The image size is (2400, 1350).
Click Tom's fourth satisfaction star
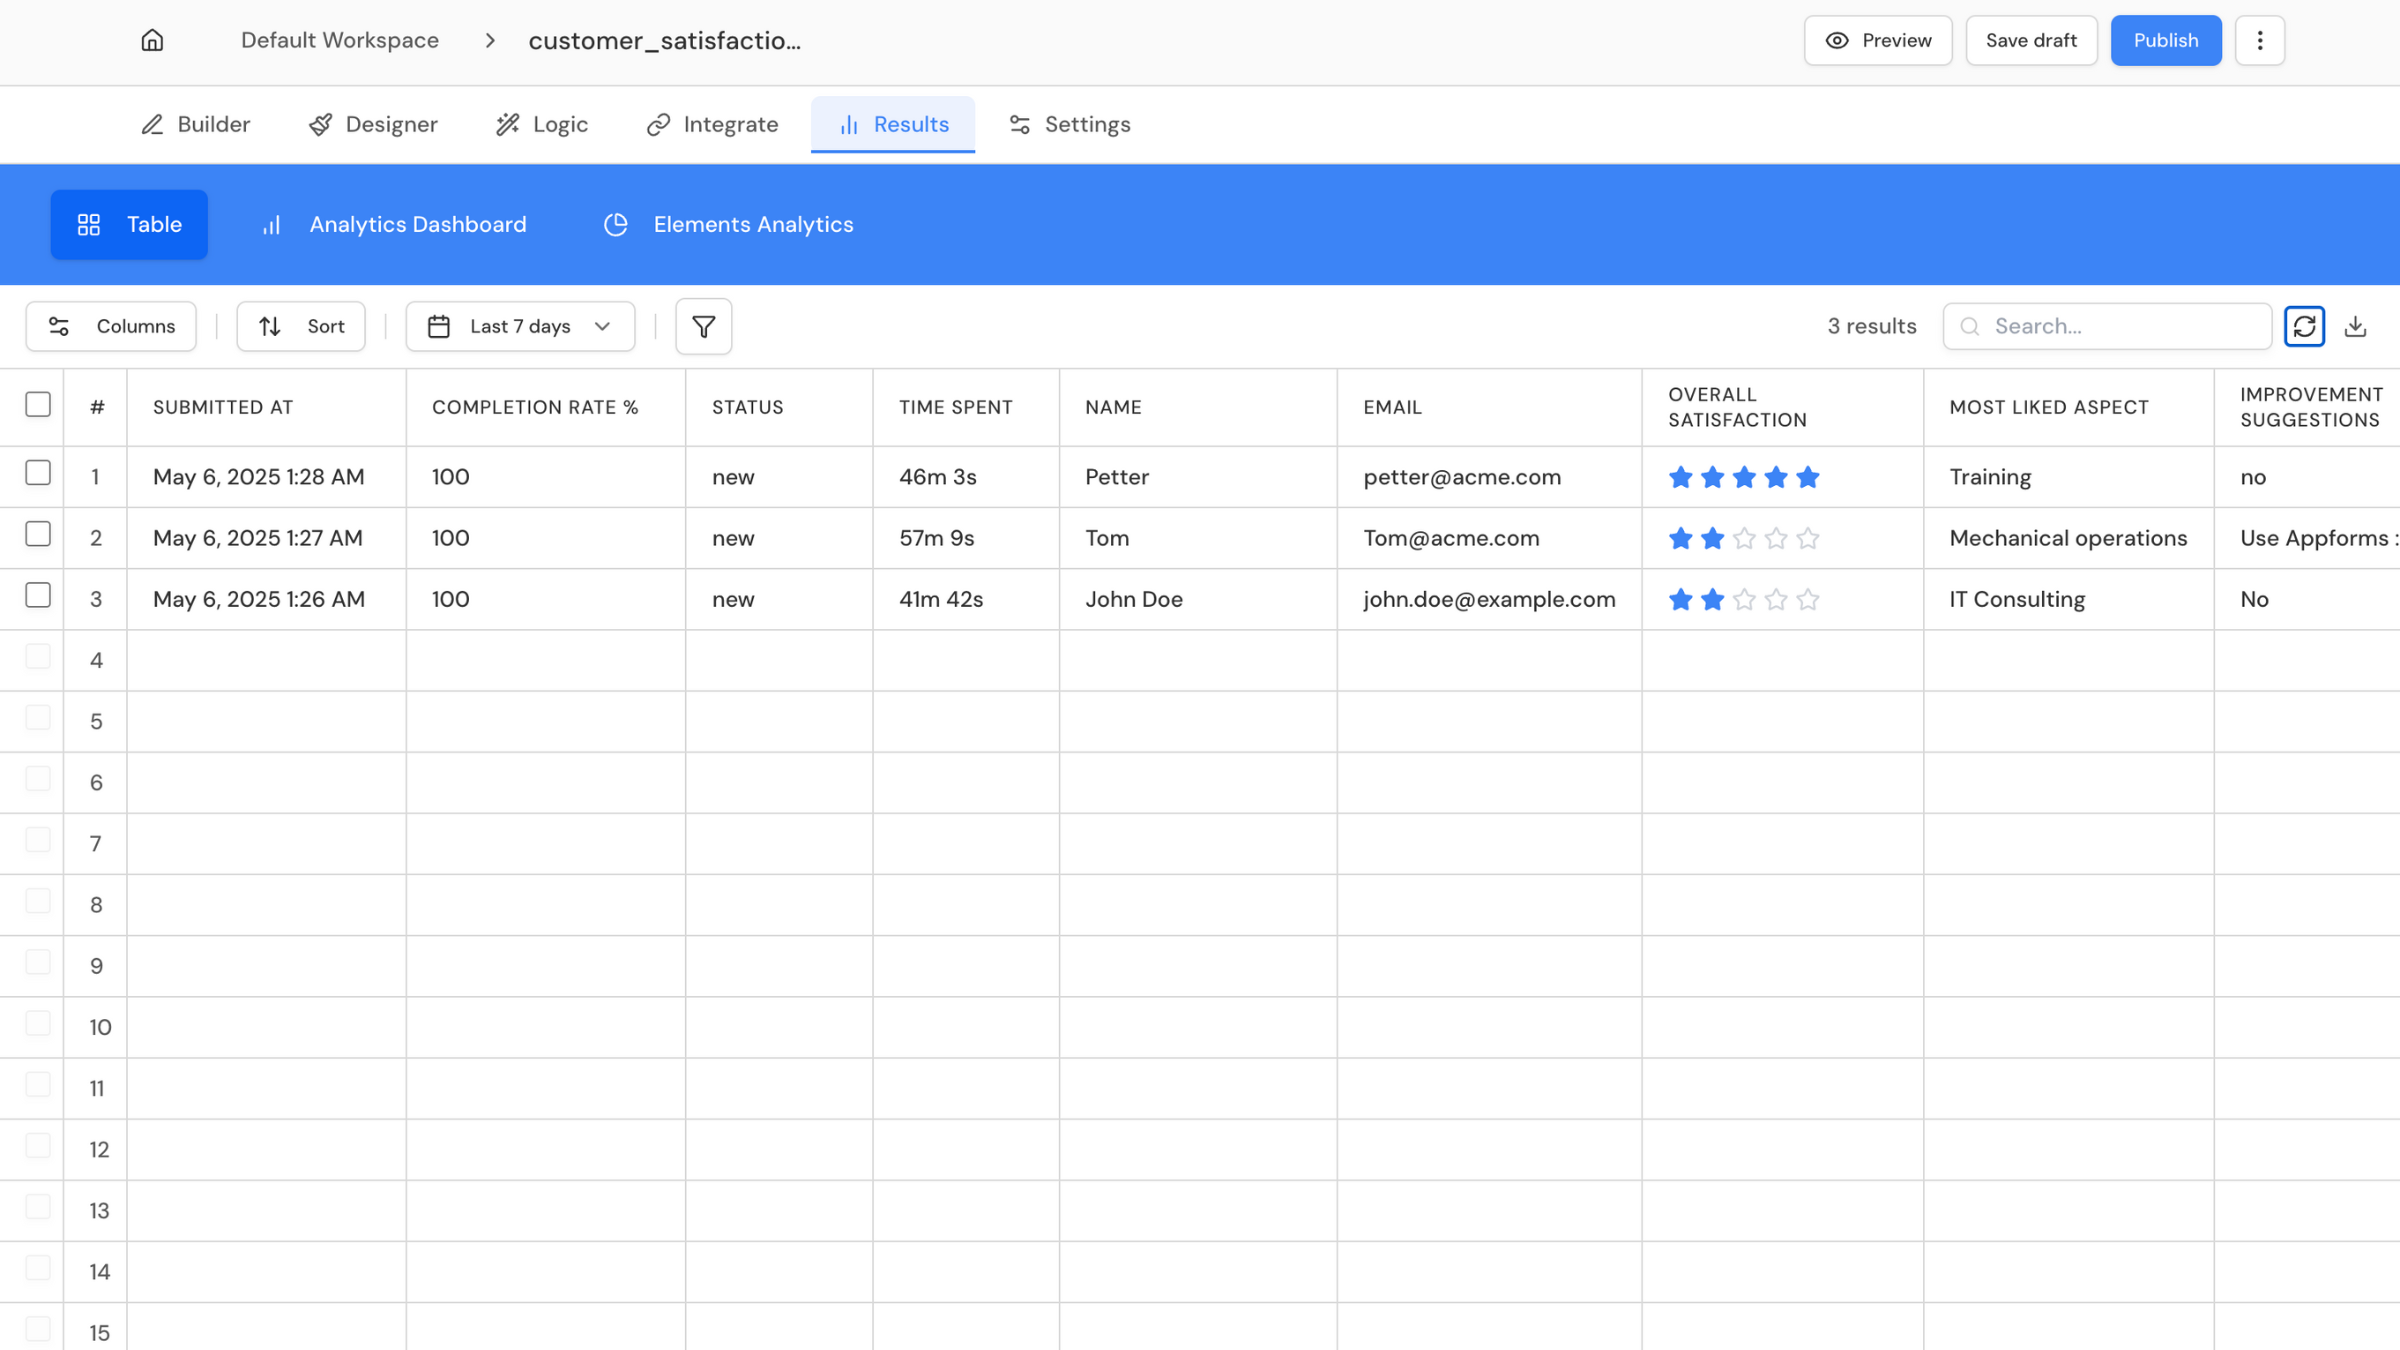[x=1775, y=538]
